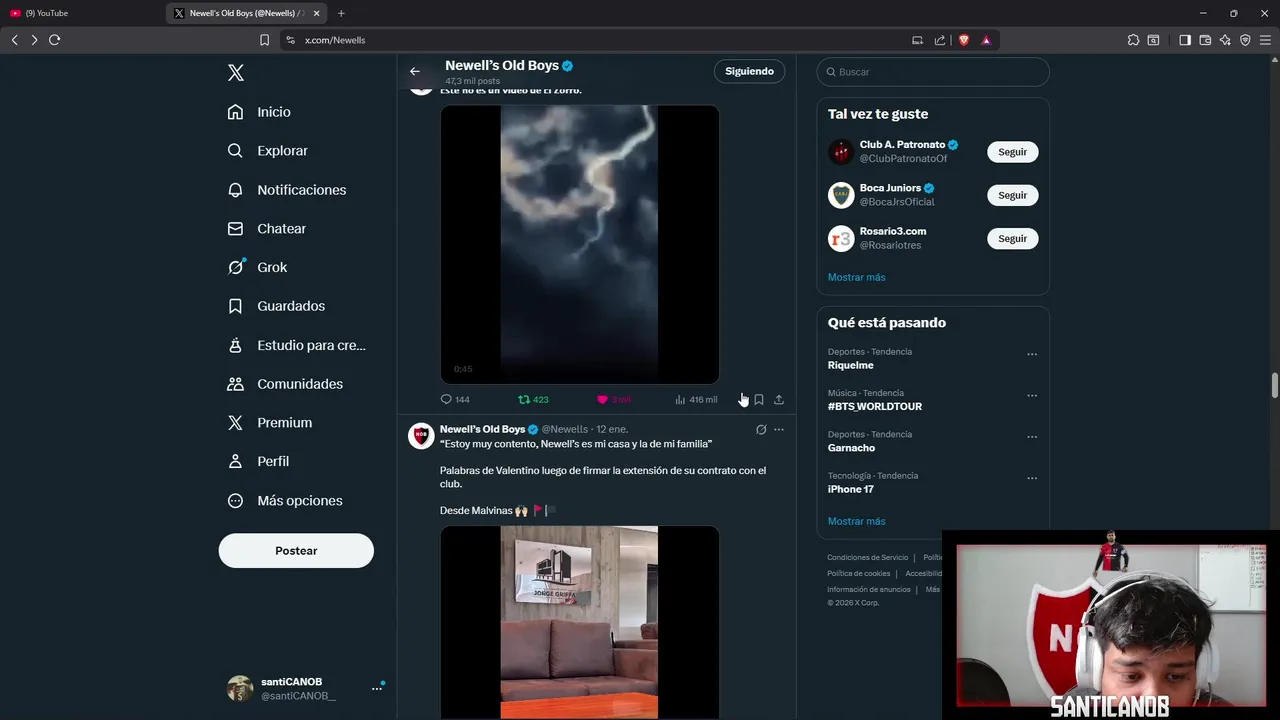This screenshot has height=720, width=1280.
Task: Open replies on post with 144 comments
Action: pyautogui.click(x=455, y=399)
